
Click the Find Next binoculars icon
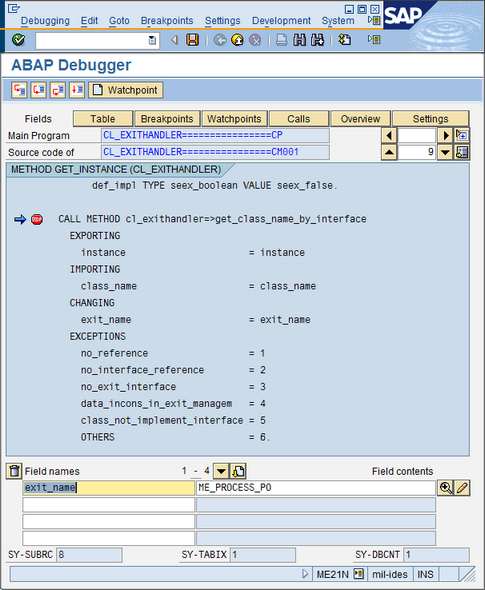coord(318,40)
